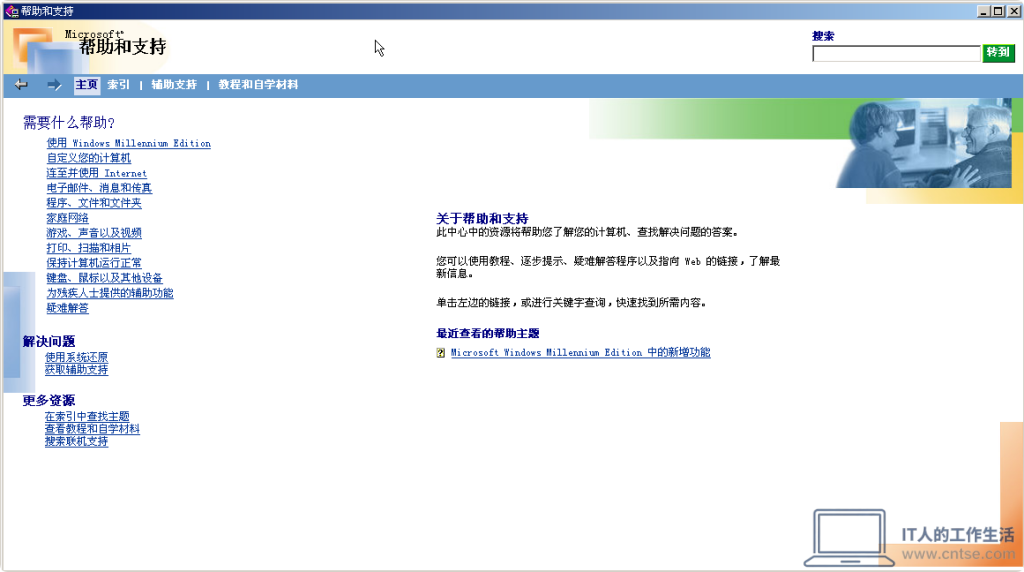Click the 关于帮助和支持 heading
The width and height of the screenshot is (1024, 572).
tap(482, 219)
